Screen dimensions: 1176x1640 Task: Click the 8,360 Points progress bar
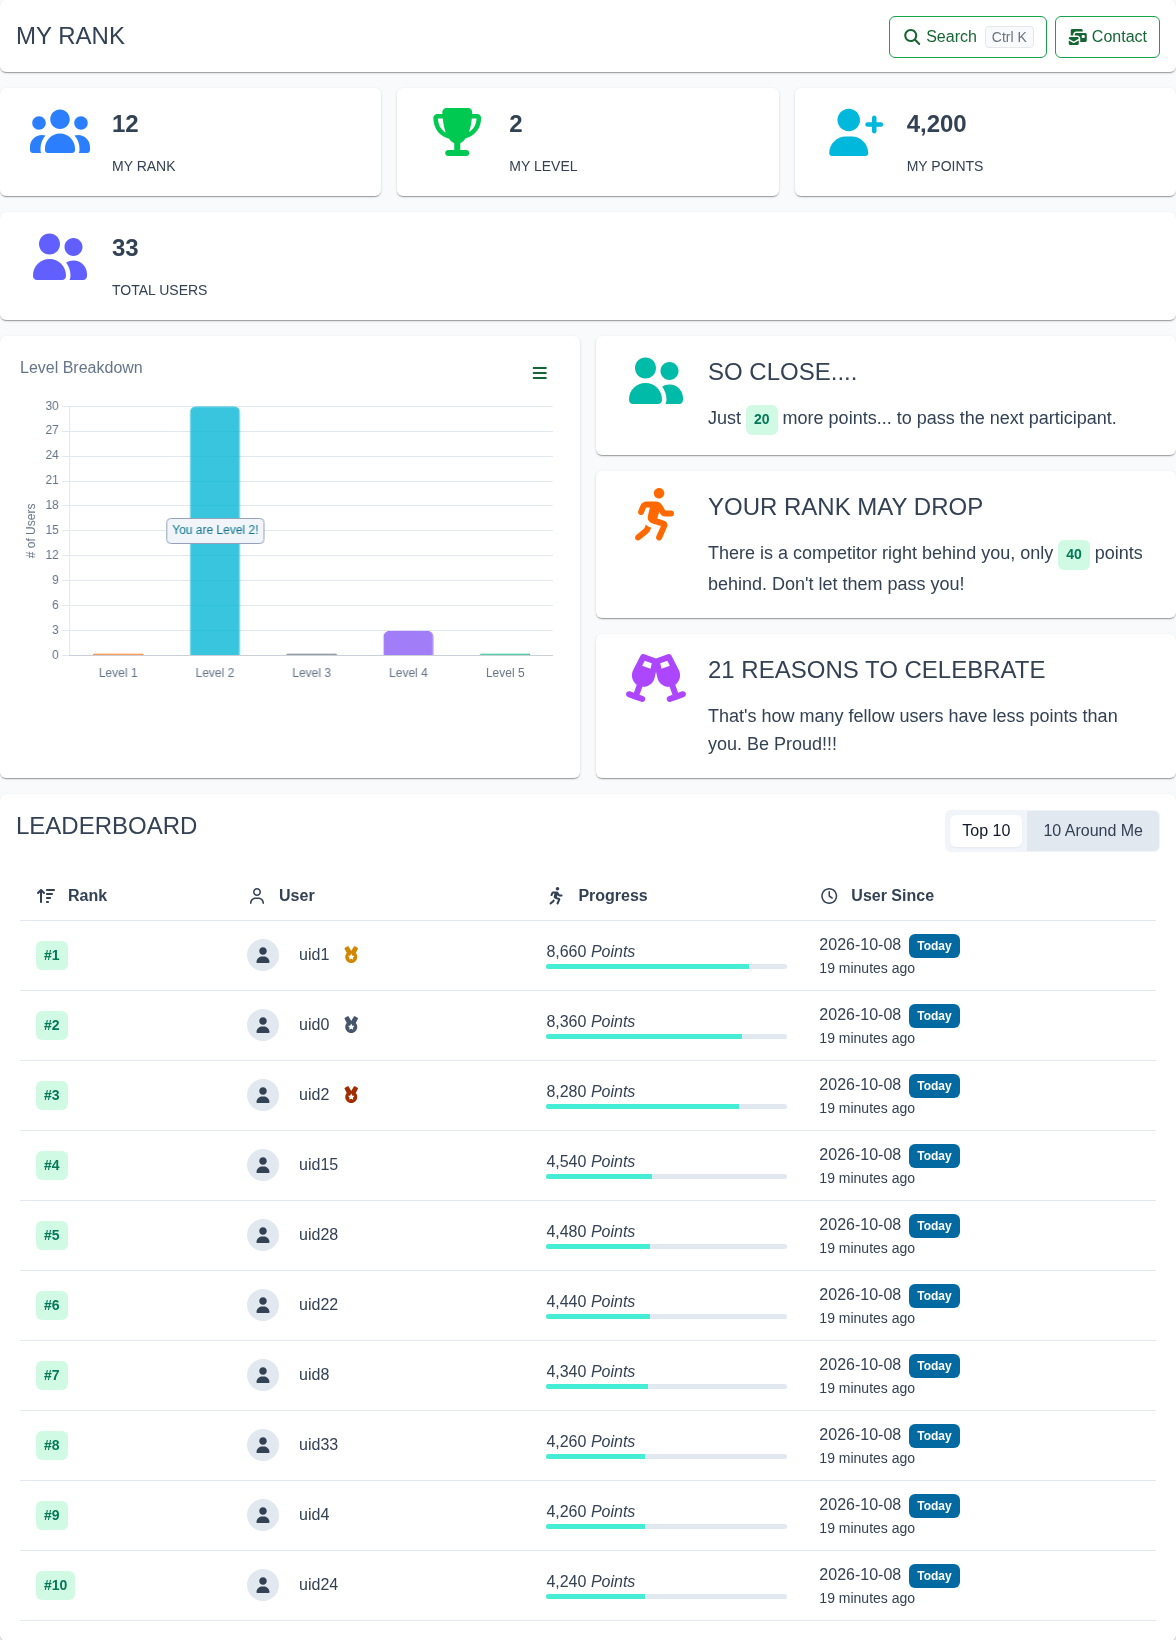click(x=666, y=1037)
